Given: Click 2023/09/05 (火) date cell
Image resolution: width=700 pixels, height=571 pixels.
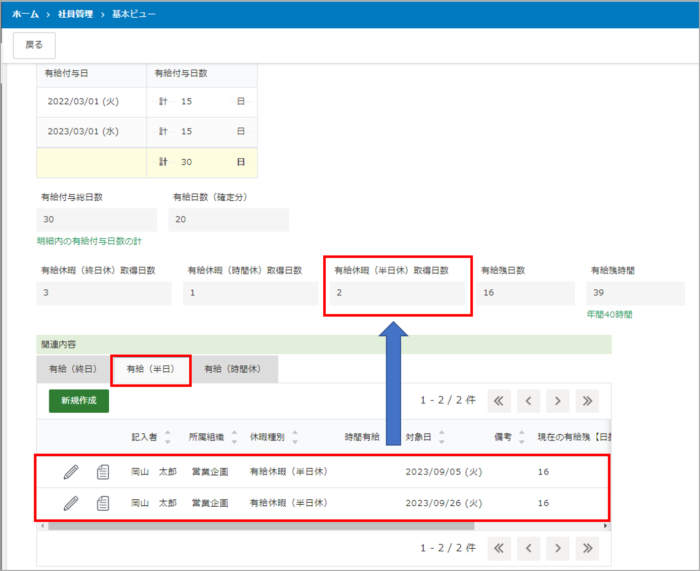Looking at the screenshot, I should point(444,472).
